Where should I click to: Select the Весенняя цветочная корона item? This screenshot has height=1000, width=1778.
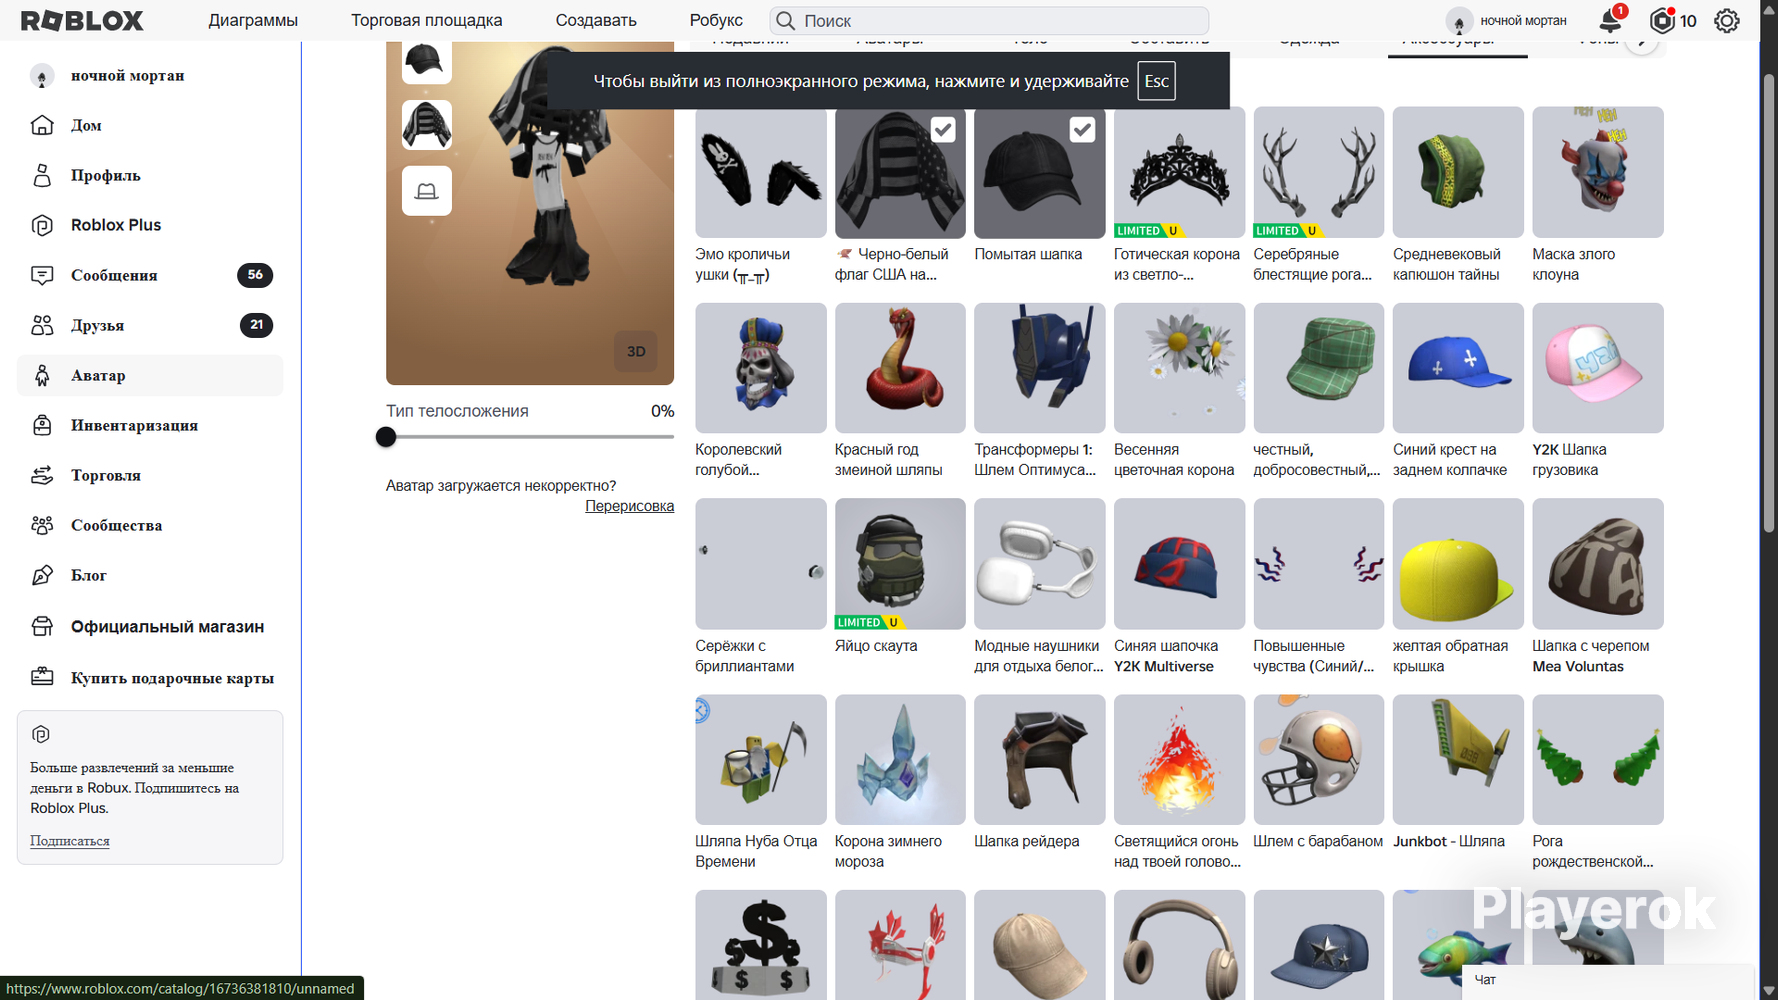coord(1179,368)
